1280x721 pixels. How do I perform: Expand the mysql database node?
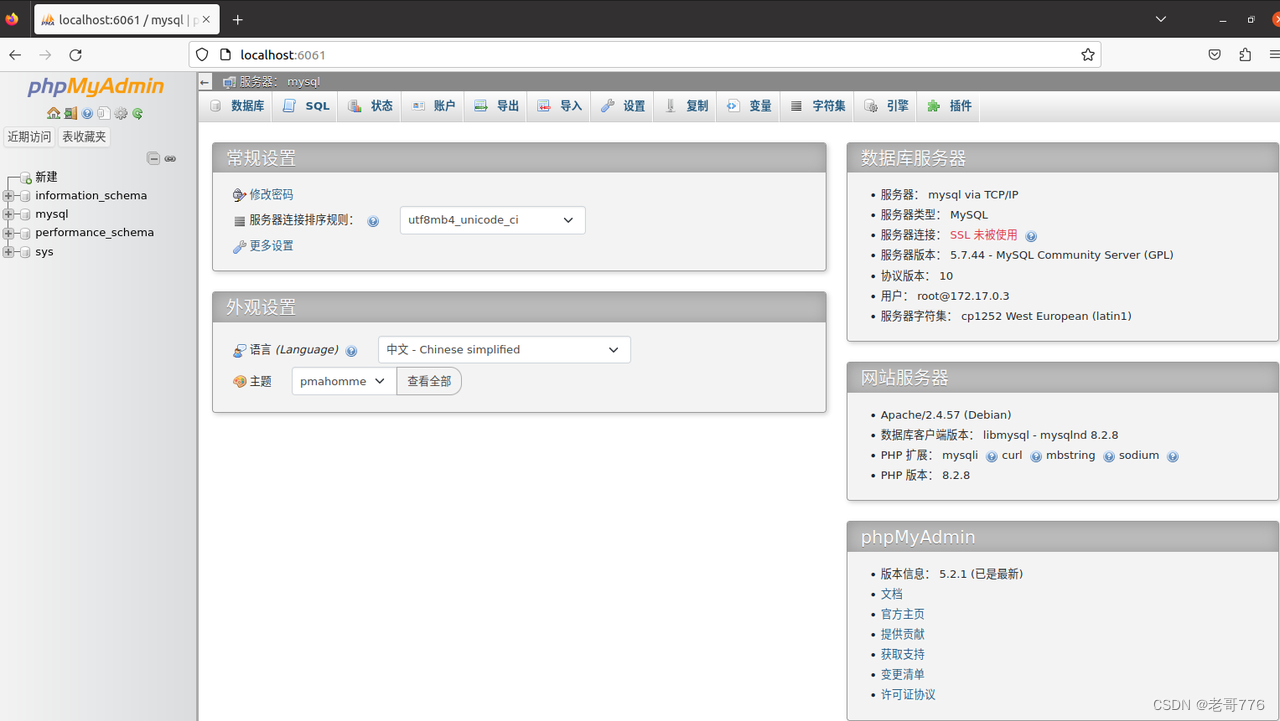pyautogui.click(x=8, y=214)
